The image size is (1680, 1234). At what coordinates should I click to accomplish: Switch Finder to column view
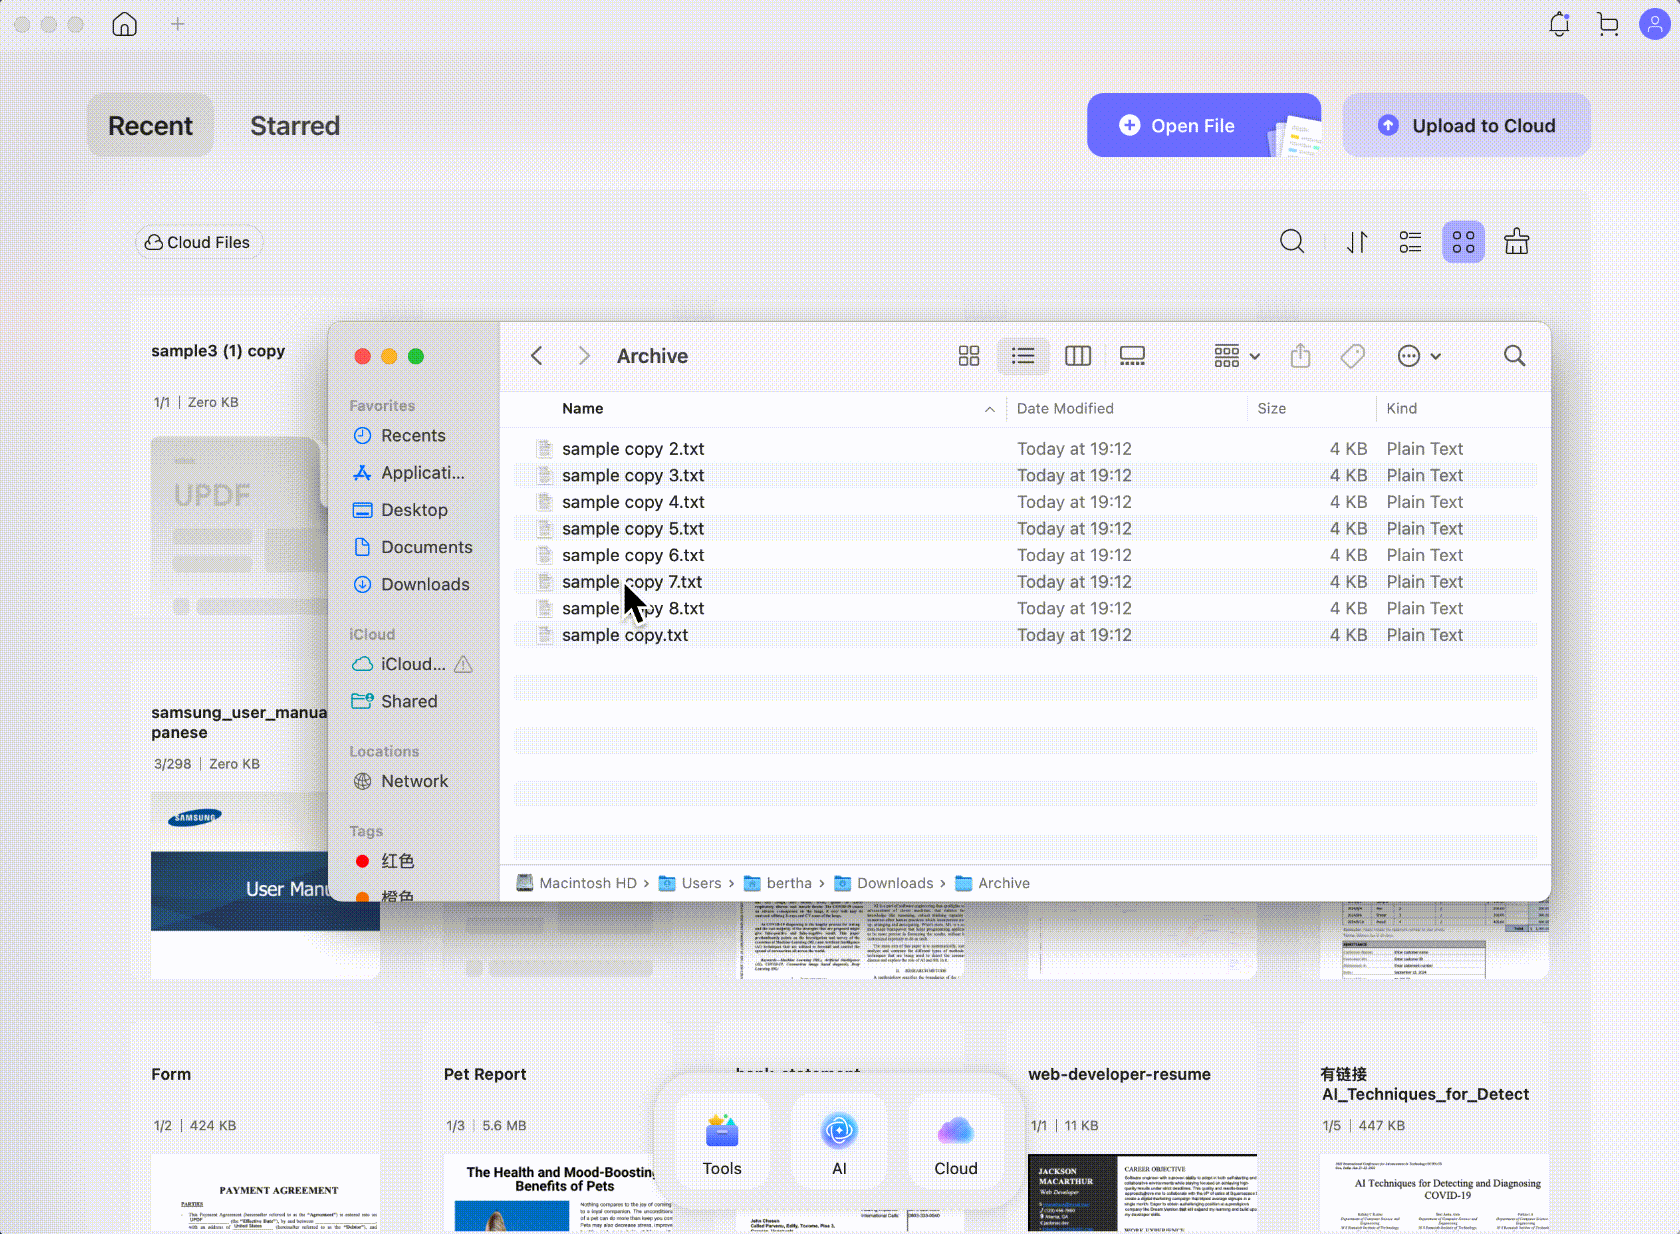coord(1078,356)
